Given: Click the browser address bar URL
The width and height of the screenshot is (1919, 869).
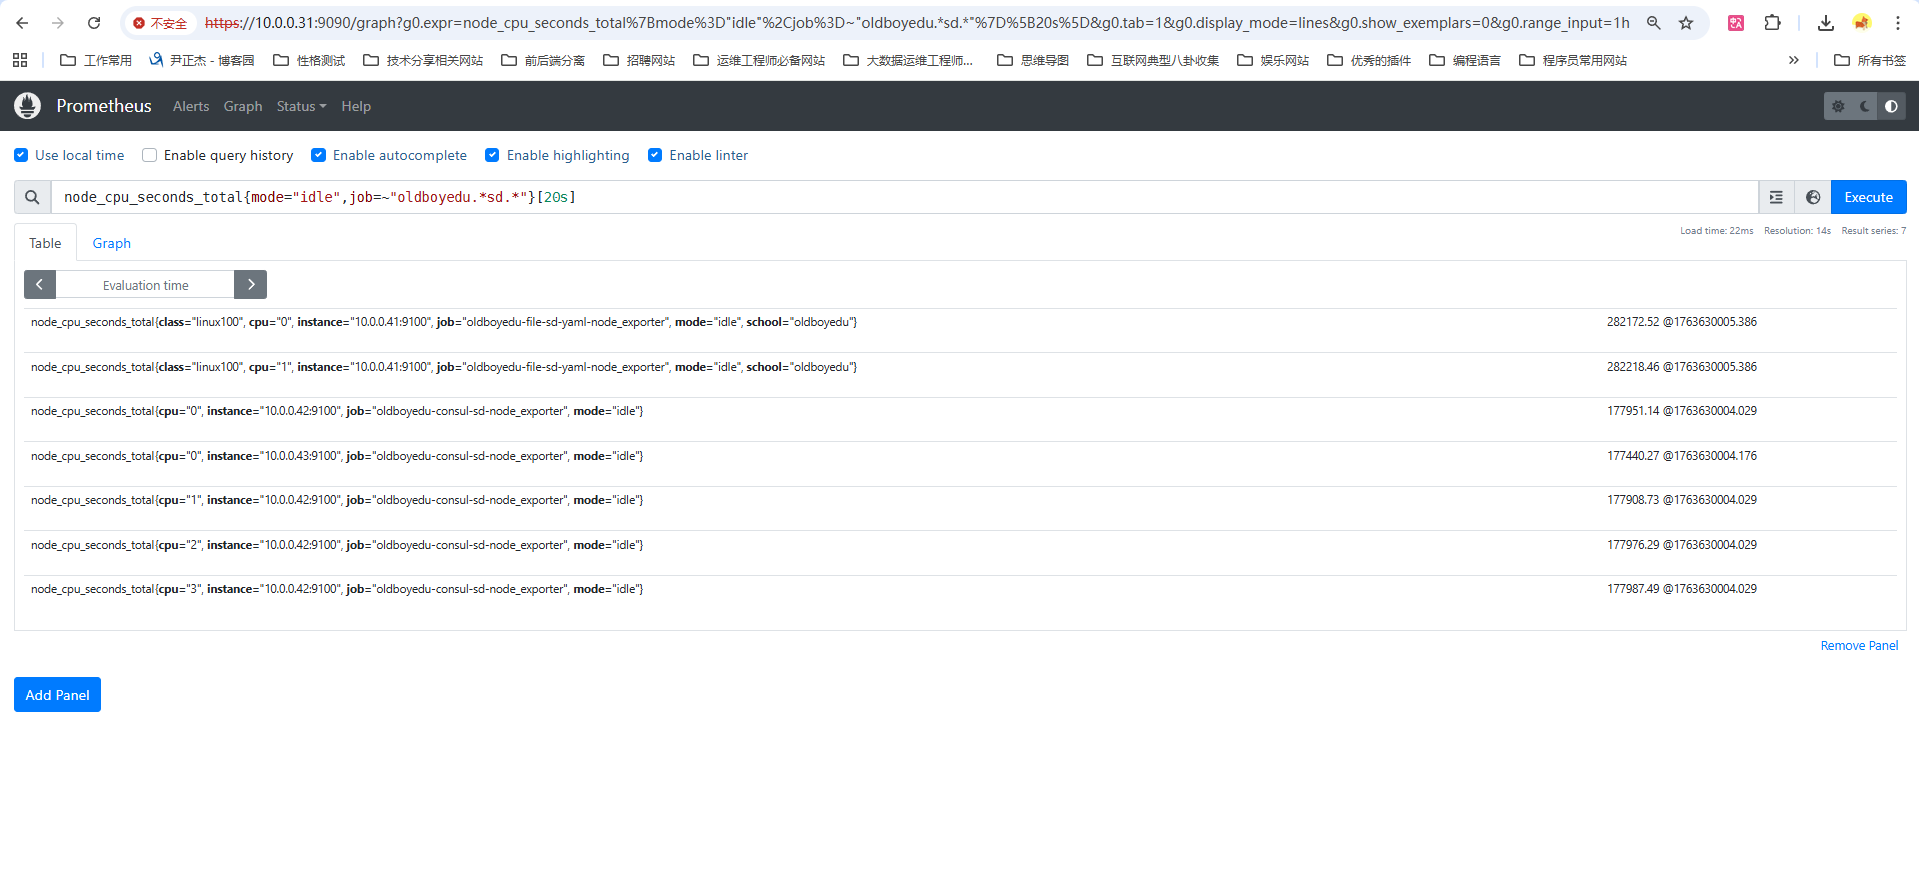Looking at the screenshot, I should (x=916, y=23).
